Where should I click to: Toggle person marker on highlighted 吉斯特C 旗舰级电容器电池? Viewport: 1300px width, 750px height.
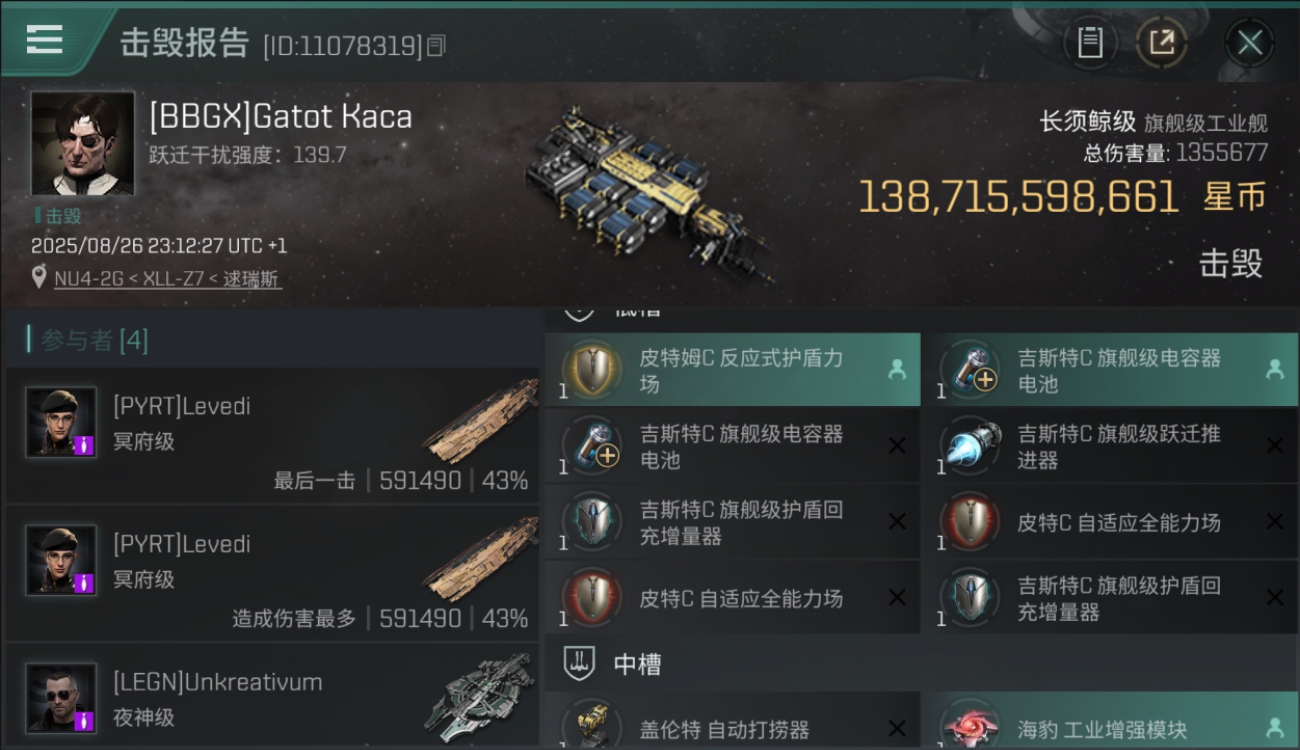1275,369
